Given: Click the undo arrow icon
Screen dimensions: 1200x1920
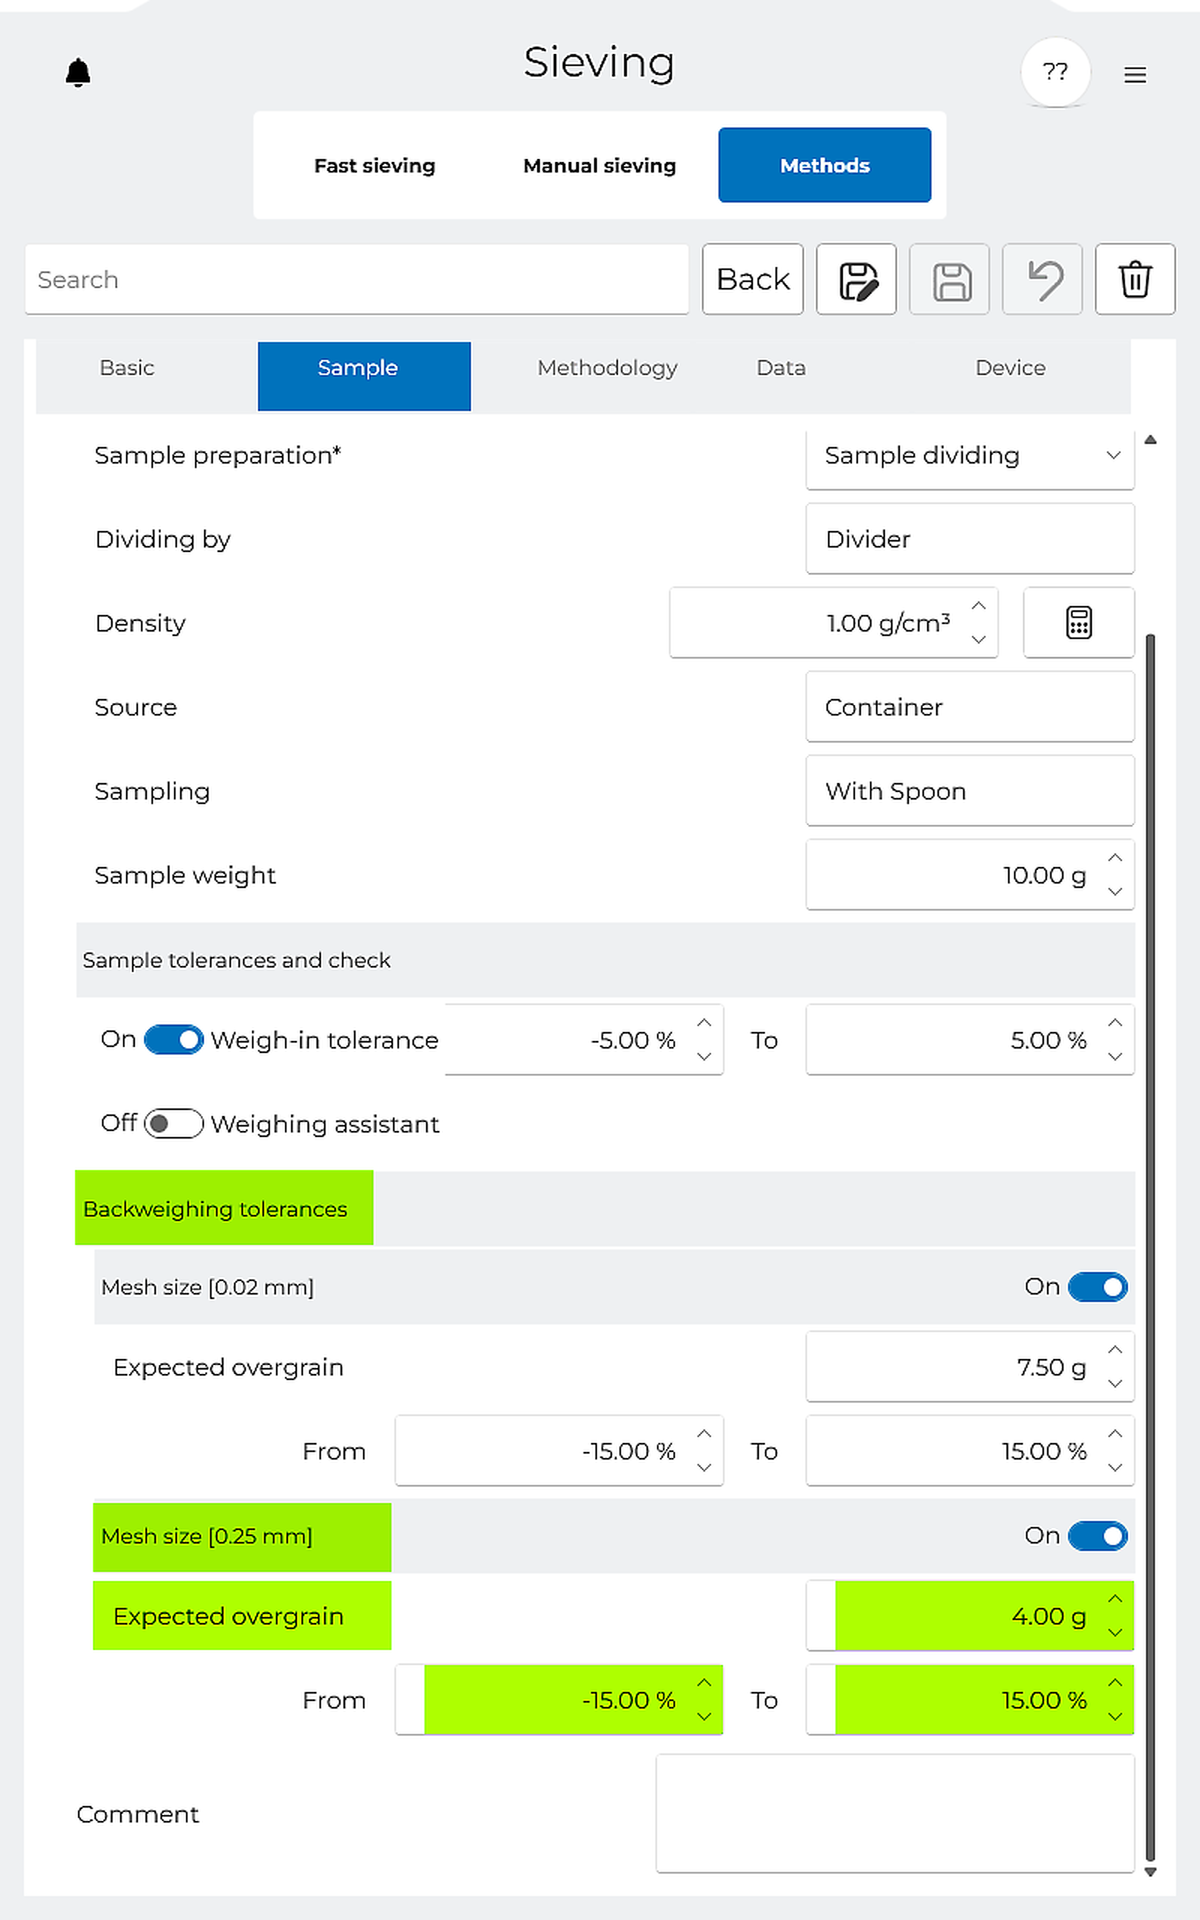Looking at the screenshot, I should click(x=1042, y=280).
